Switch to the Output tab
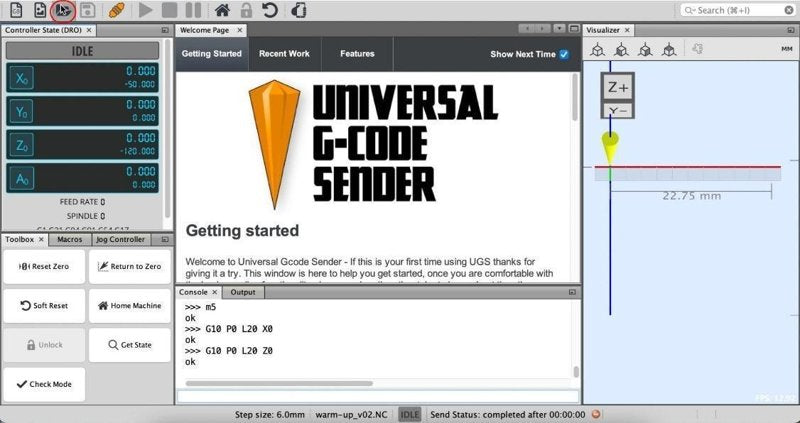The height and width of the screenshot is (423, 800). point(243,292)
